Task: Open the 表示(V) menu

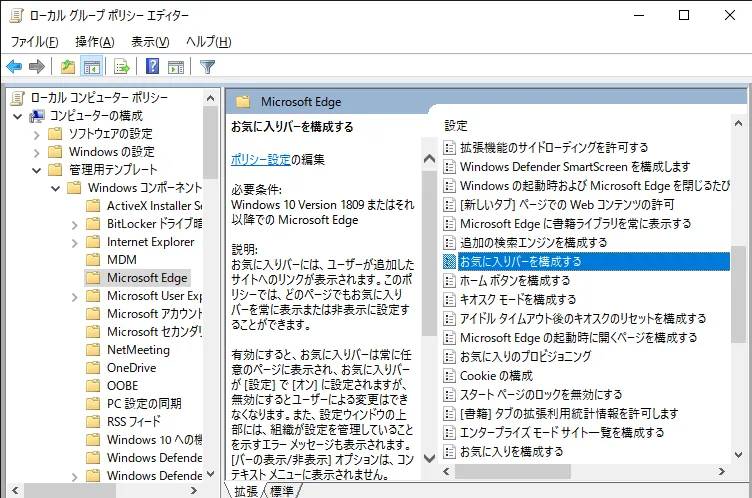Action: [150, 42]
